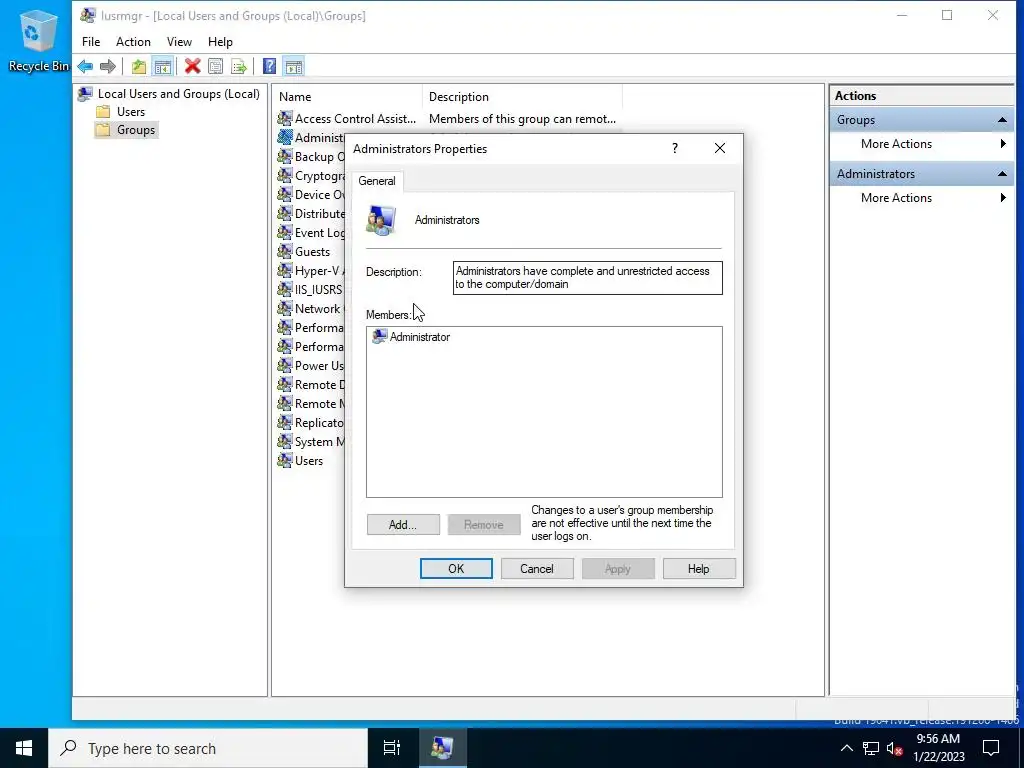Screen dimensions: 1024x768
Task: Click the Add... button
Action: click(x=403, y=524)
